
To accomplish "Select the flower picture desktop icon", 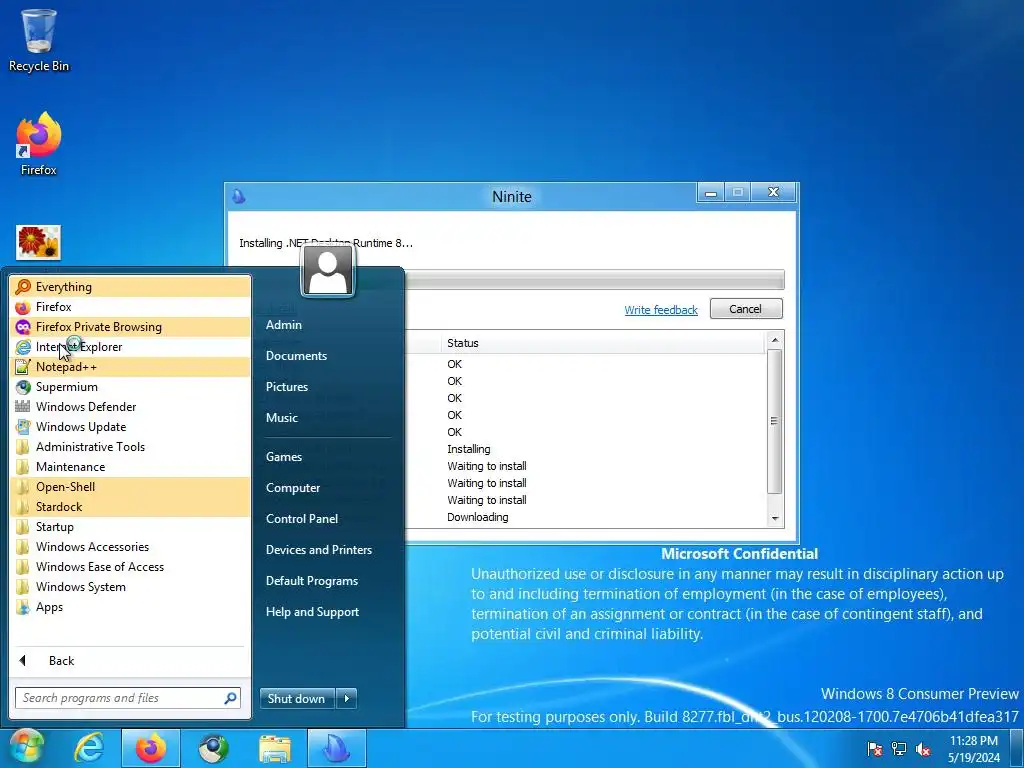I will click(x=39, y=243).
